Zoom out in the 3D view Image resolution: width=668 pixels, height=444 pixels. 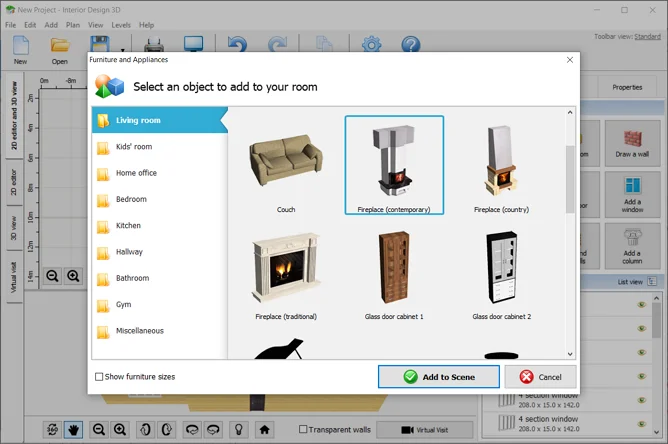(x=99, y=430)
